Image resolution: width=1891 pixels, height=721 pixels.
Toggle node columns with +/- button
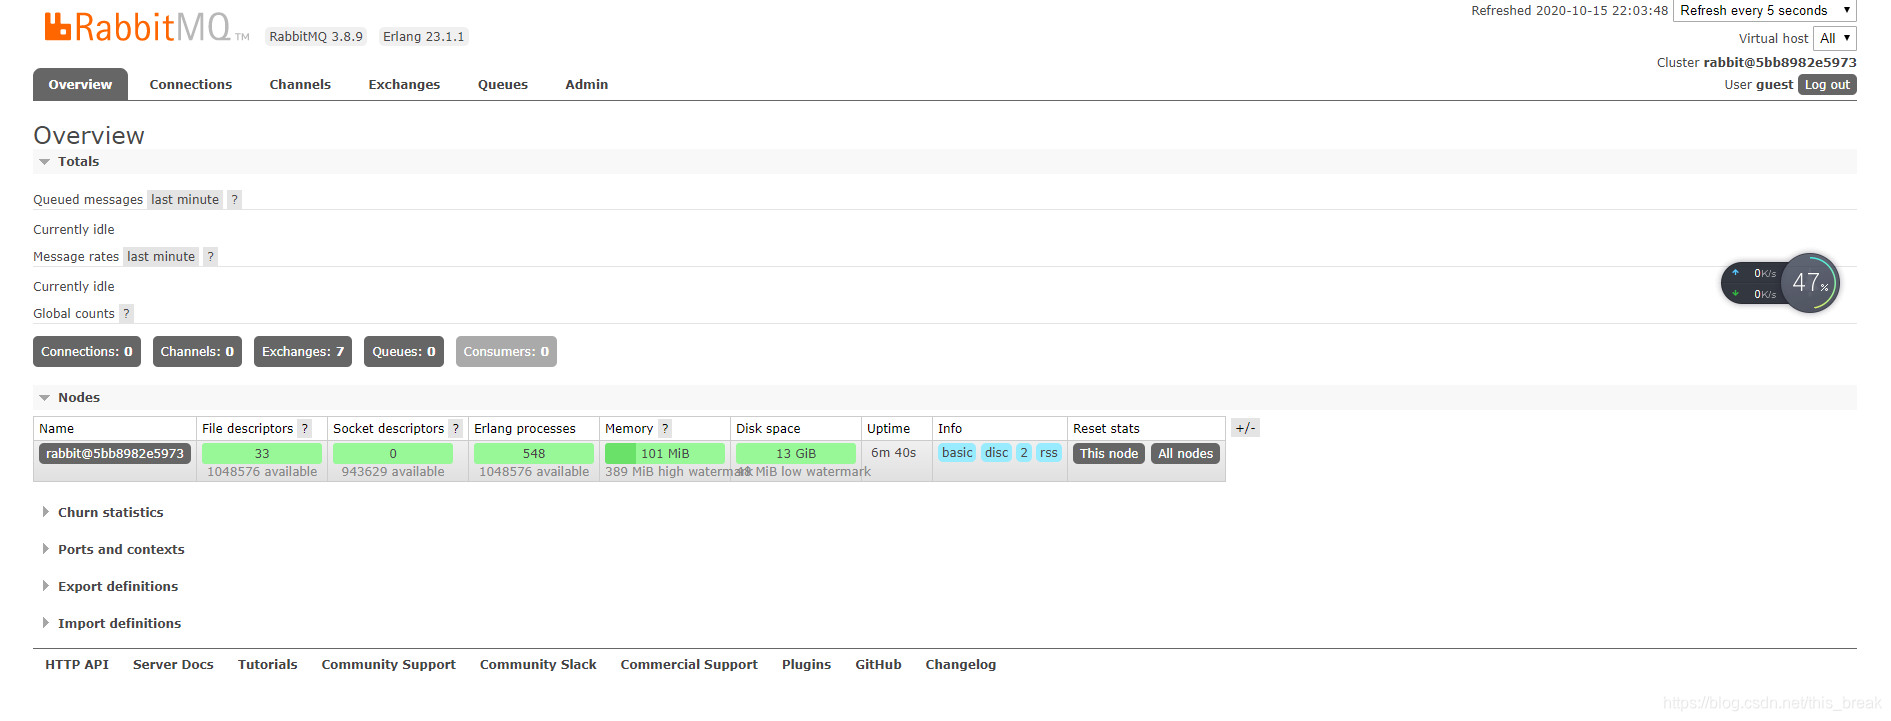click(x=1245, y=428)
